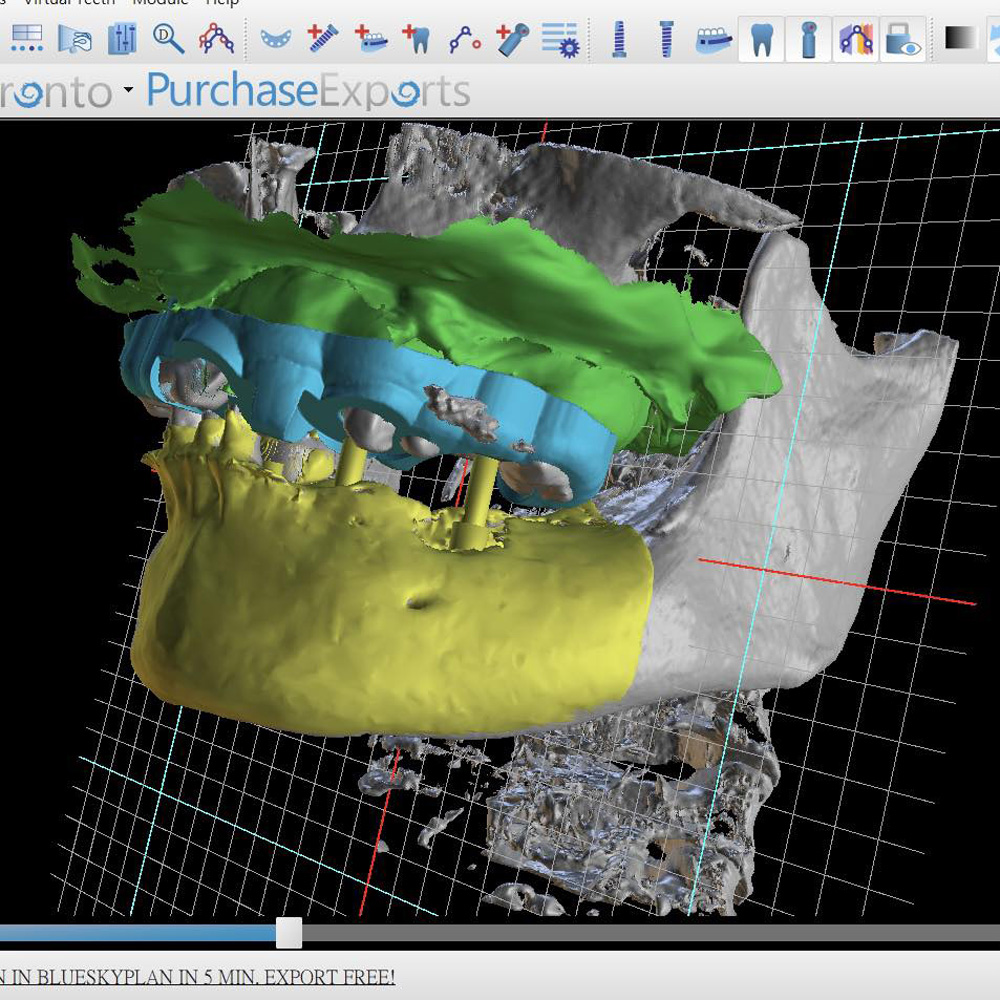Toggle teeth visibility tooth button
Viewport: 1000px width, 1000px height.
[x=760, y=39]
